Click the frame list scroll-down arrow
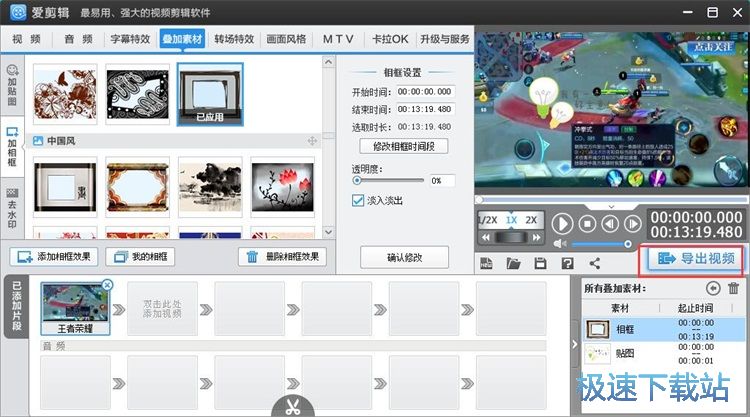The image size is (750, 417). point(328,232)
